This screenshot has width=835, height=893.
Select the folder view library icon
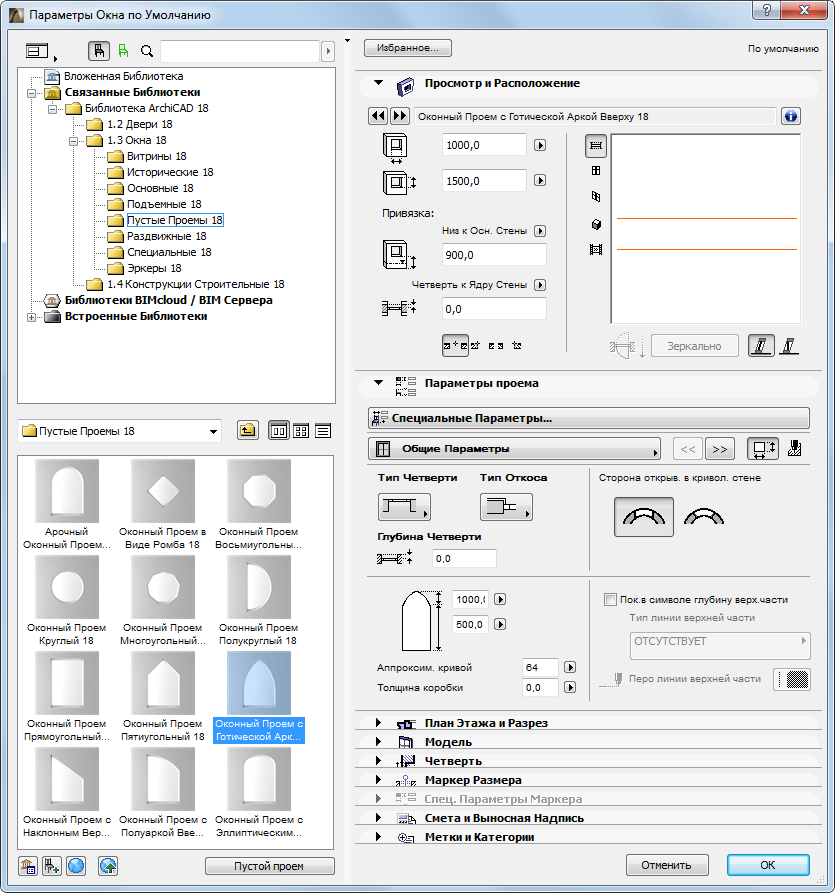pyautogui.click(x=99, y=51)
